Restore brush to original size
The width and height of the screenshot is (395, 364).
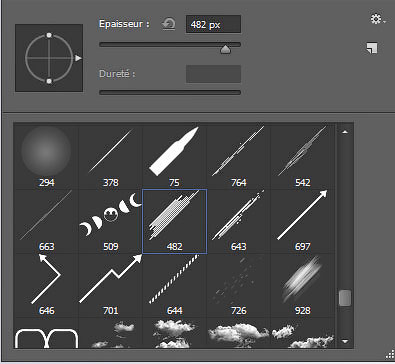[169, 24]
